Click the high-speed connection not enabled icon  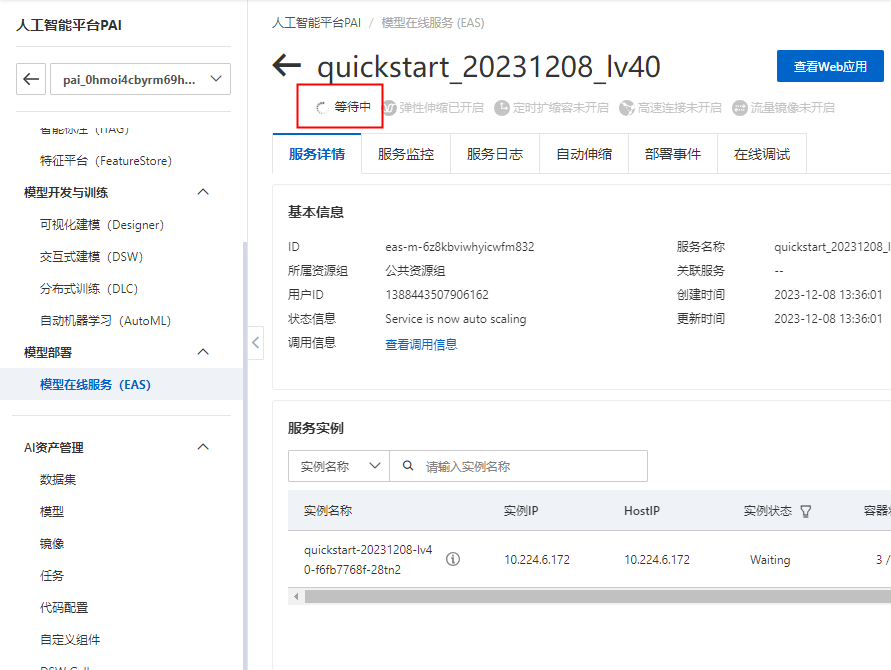point(627,107)
